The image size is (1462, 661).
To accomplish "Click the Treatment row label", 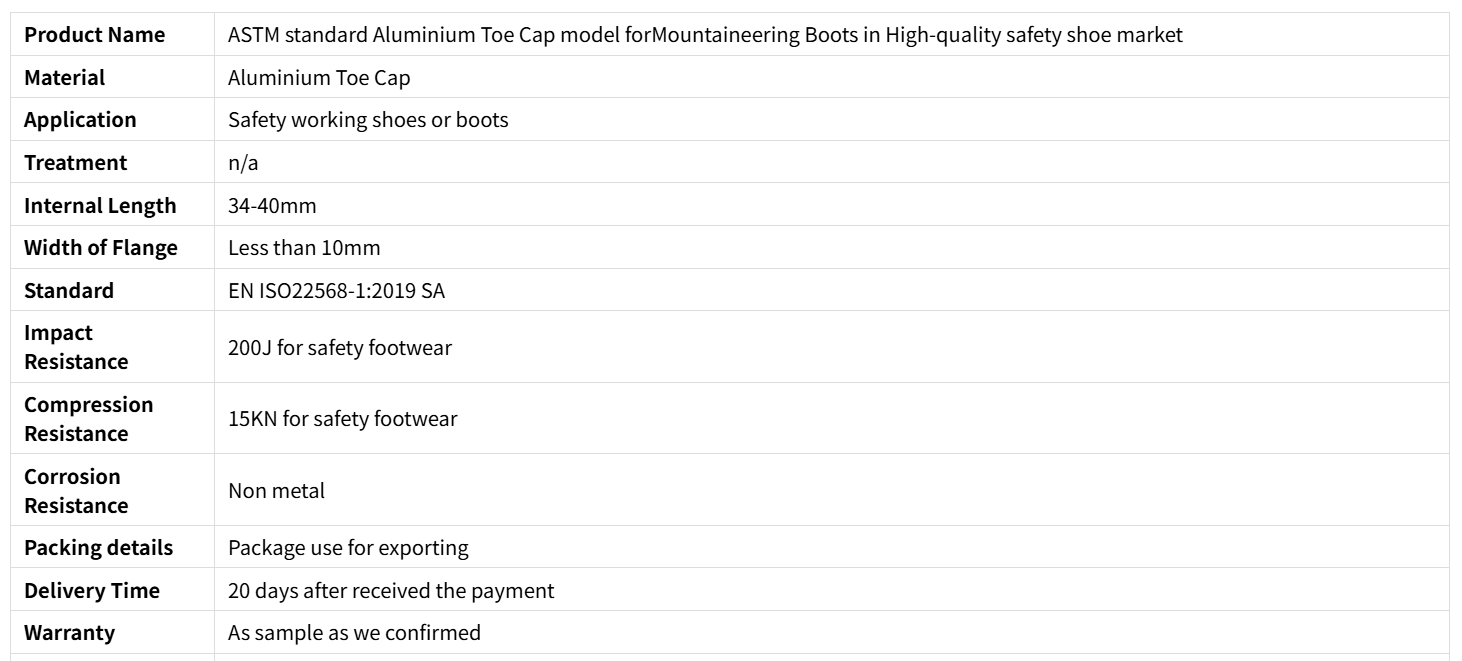I will (75, 162).
